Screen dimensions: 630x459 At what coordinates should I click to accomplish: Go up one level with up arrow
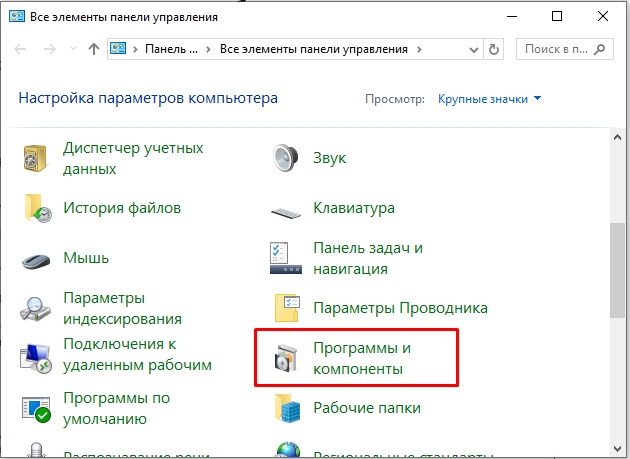click(93, 48)
